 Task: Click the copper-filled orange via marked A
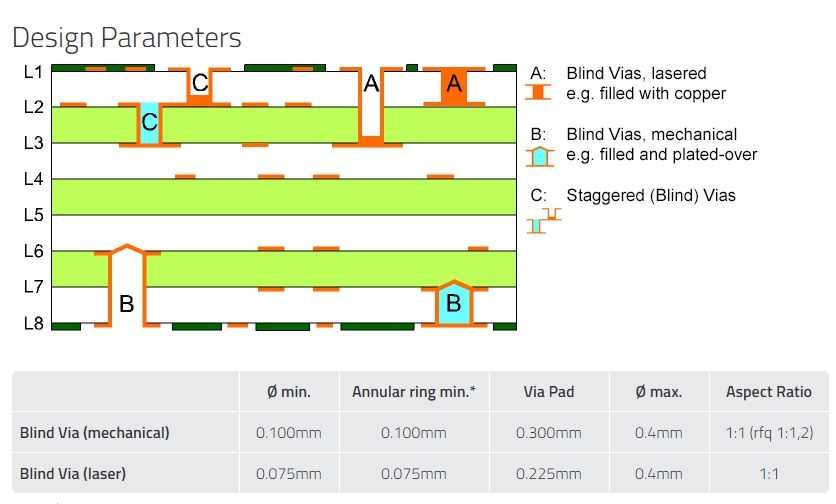click(x=453, y=87)
